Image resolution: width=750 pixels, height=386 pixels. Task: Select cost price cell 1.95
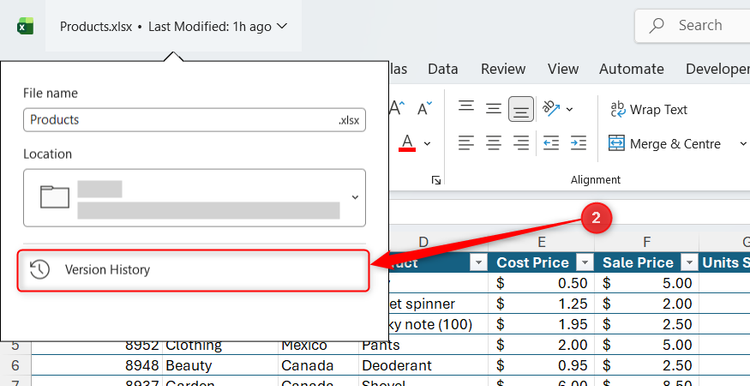click(x=541, y=324)
